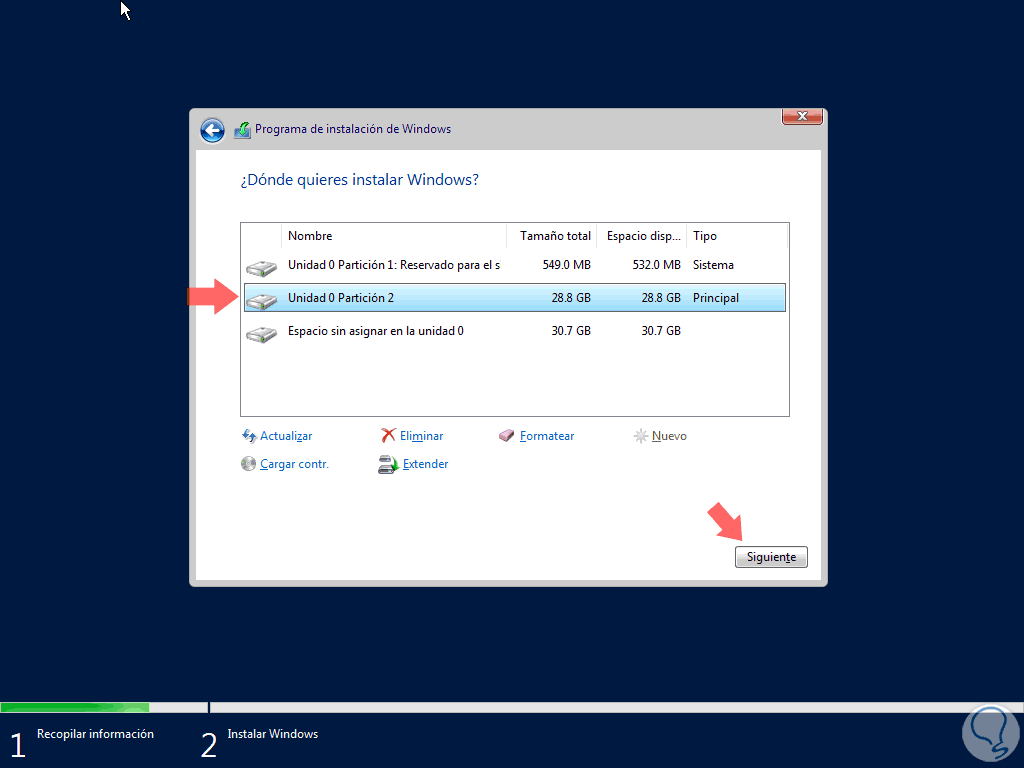Image resolution: width=1024 pixels, height=768 pixels.
Task: Click the Sistema type cell
Action: click(713, 265)
